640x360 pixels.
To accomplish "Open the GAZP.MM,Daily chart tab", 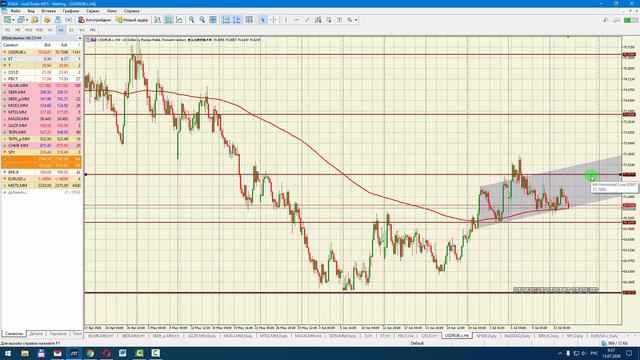I will click(202, 336).
